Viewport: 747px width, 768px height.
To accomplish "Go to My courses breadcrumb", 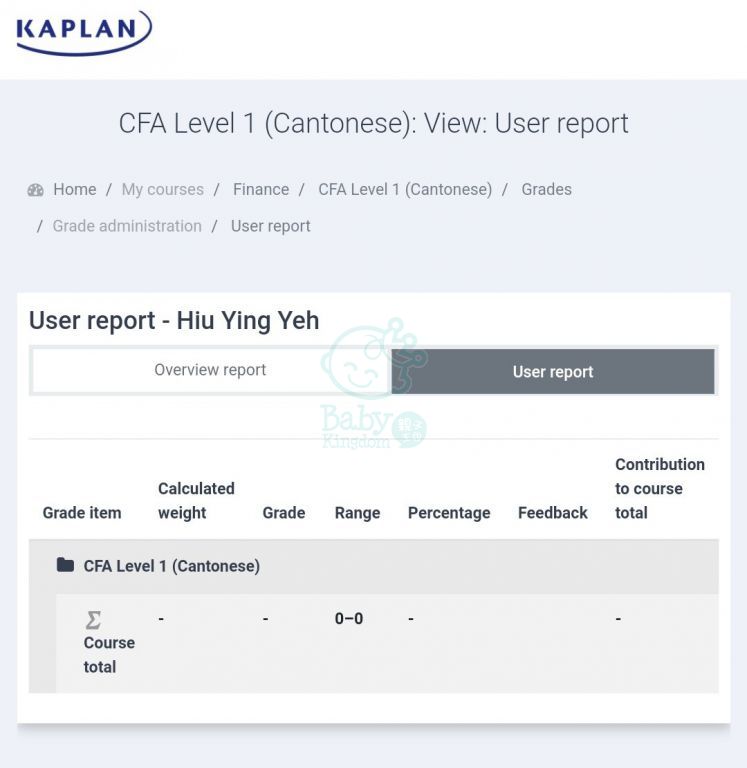I will [162, 189].
